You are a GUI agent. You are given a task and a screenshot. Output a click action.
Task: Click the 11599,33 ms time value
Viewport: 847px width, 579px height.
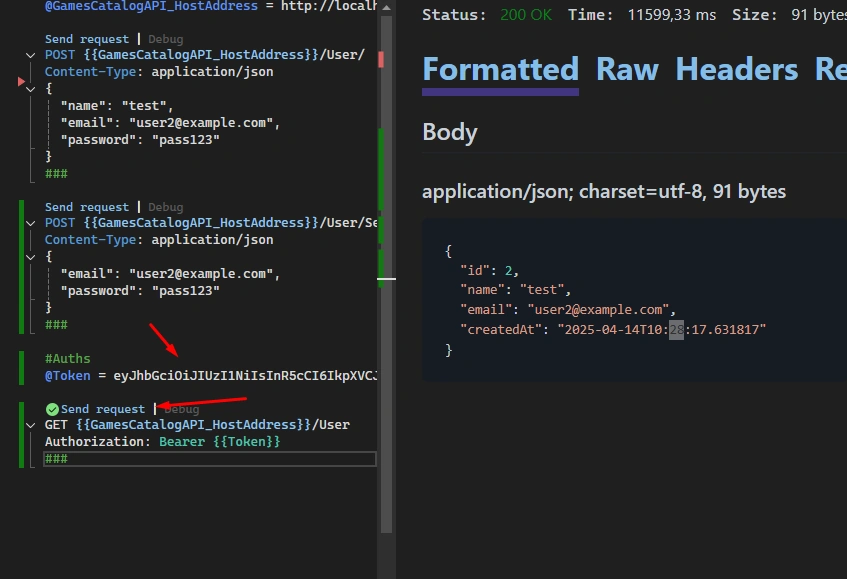coord(671,15)
